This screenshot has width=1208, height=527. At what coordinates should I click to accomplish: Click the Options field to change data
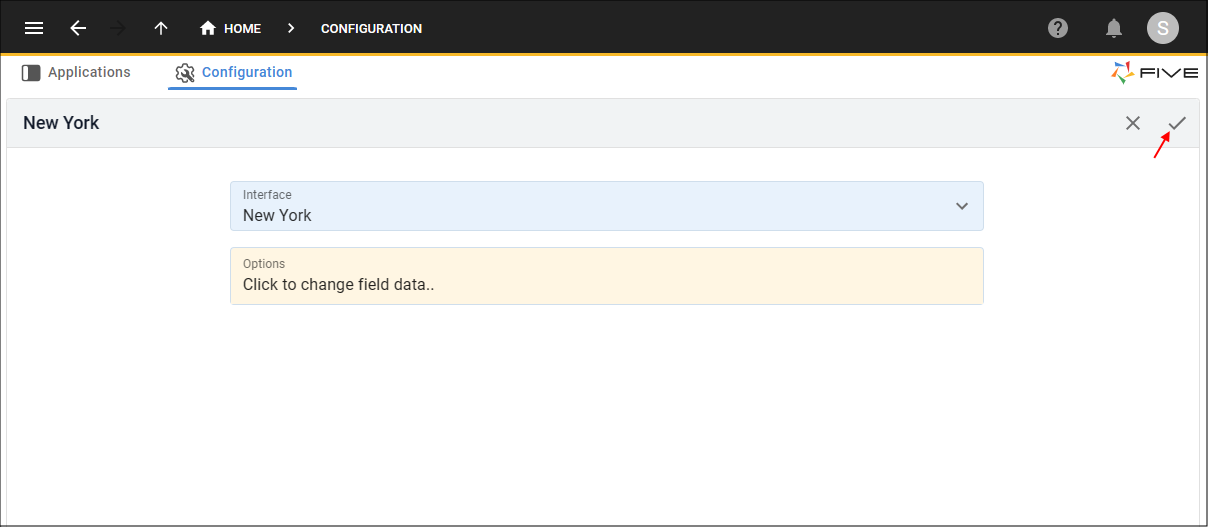coord(607,276)
